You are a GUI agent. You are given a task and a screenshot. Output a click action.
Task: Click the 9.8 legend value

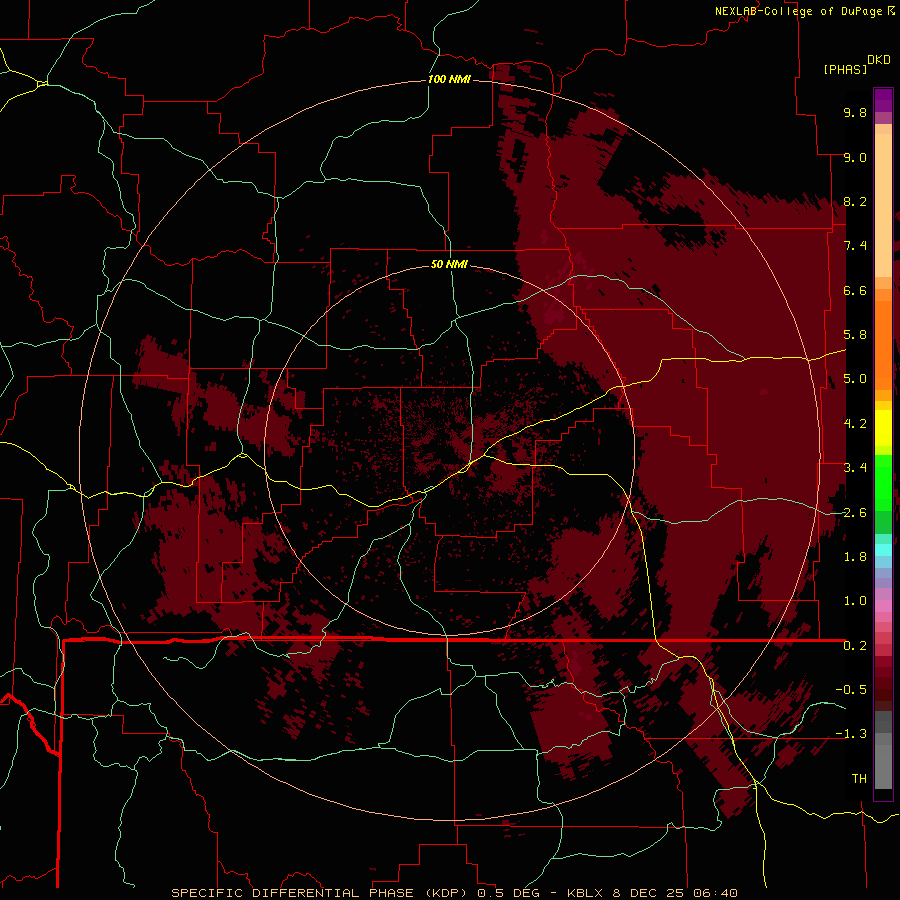coord(855,112)
